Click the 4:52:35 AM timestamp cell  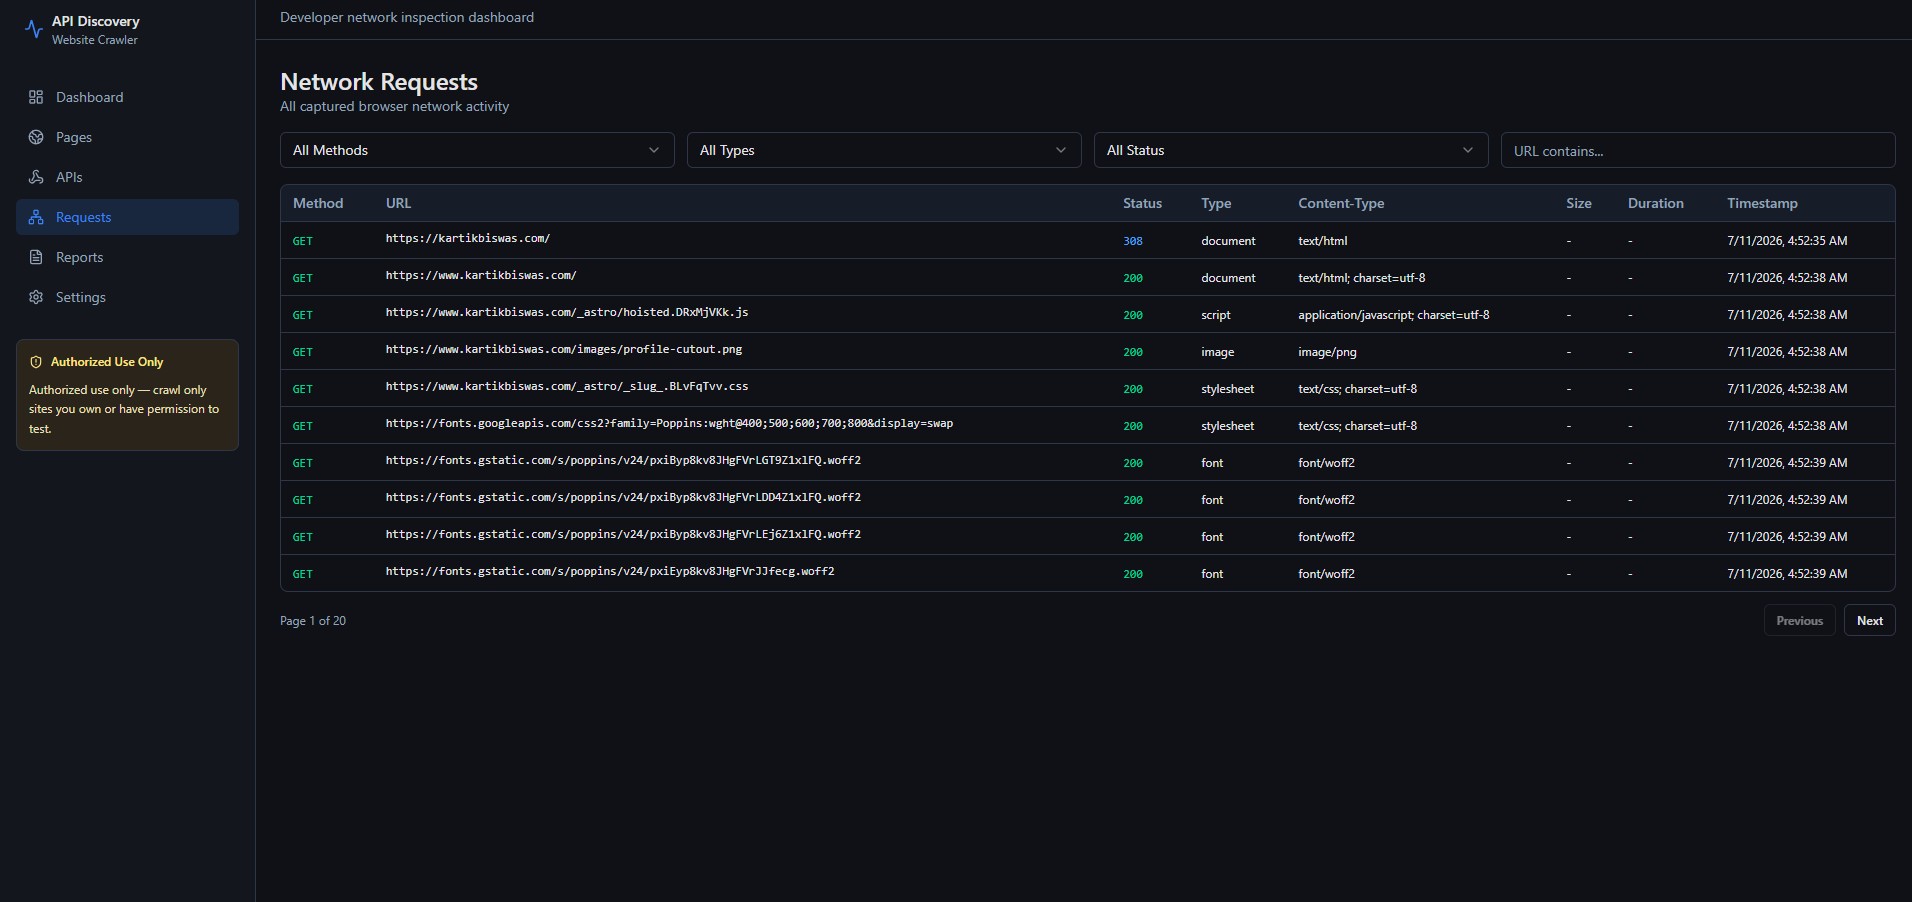coord(1787,241)
